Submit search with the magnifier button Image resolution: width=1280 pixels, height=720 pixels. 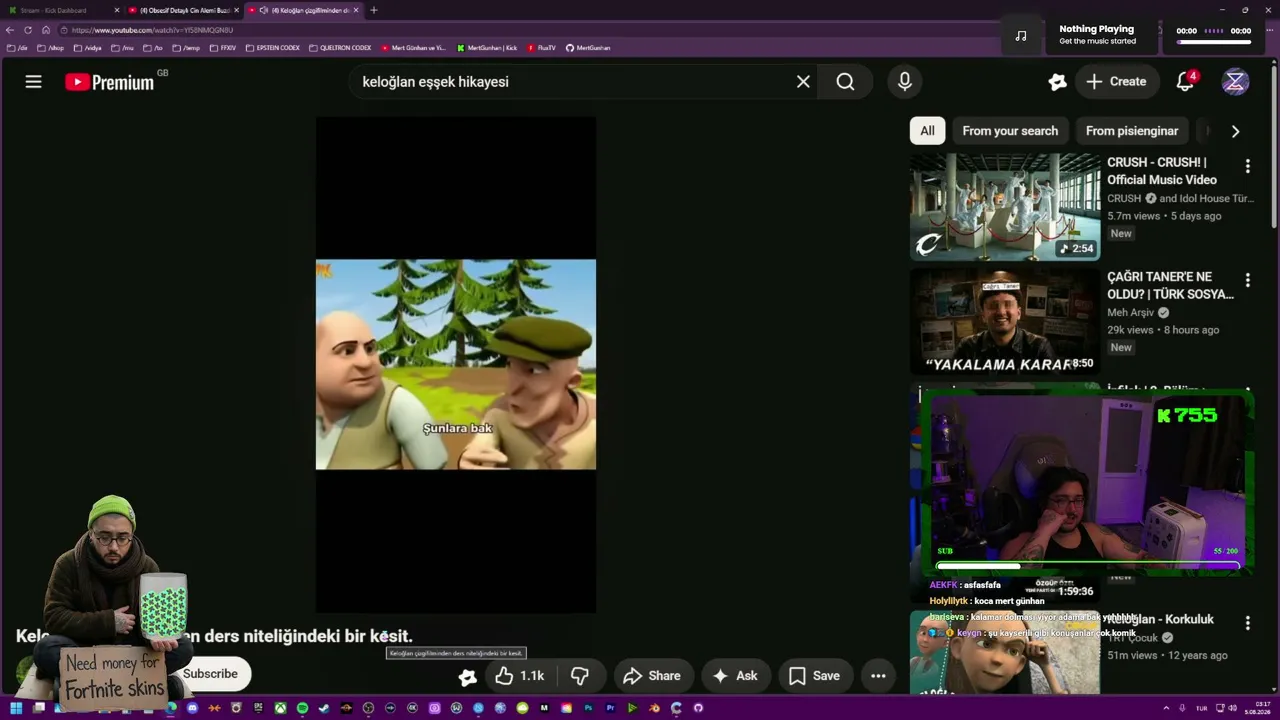pyautogui.click(x=846, y=82)
